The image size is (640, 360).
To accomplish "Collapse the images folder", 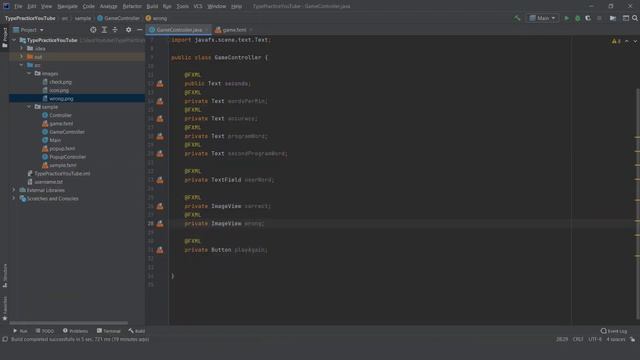I will tap(29, 73).
